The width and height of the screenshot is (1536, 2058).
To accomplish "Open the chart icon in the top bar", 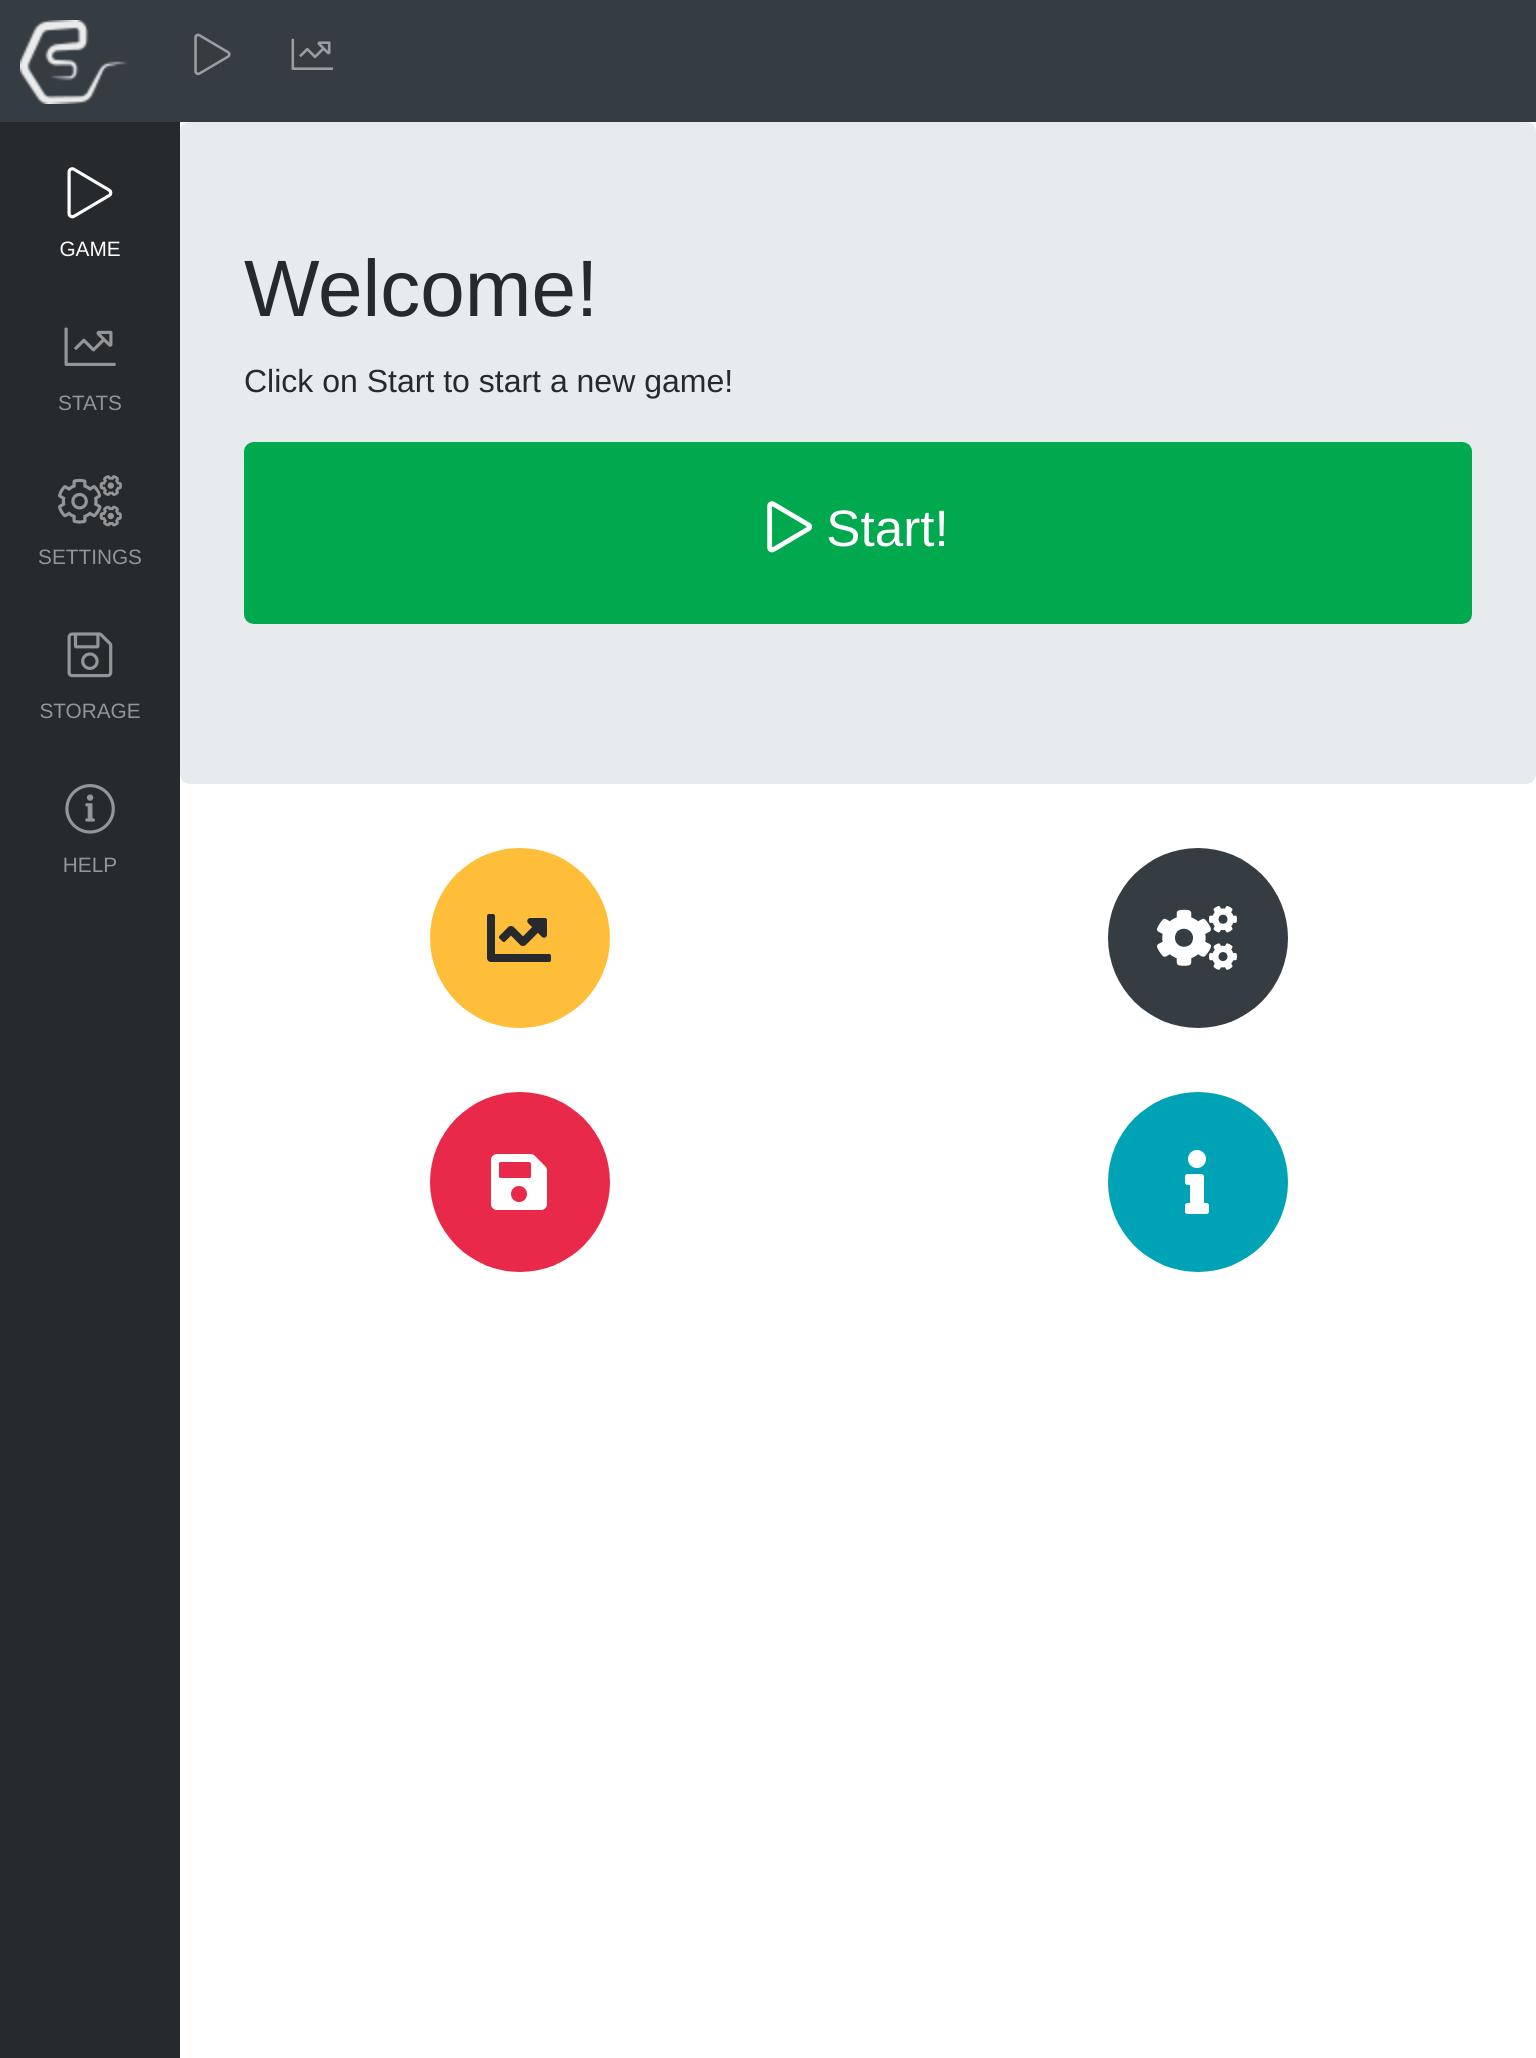I will click(x=312, y=54).
